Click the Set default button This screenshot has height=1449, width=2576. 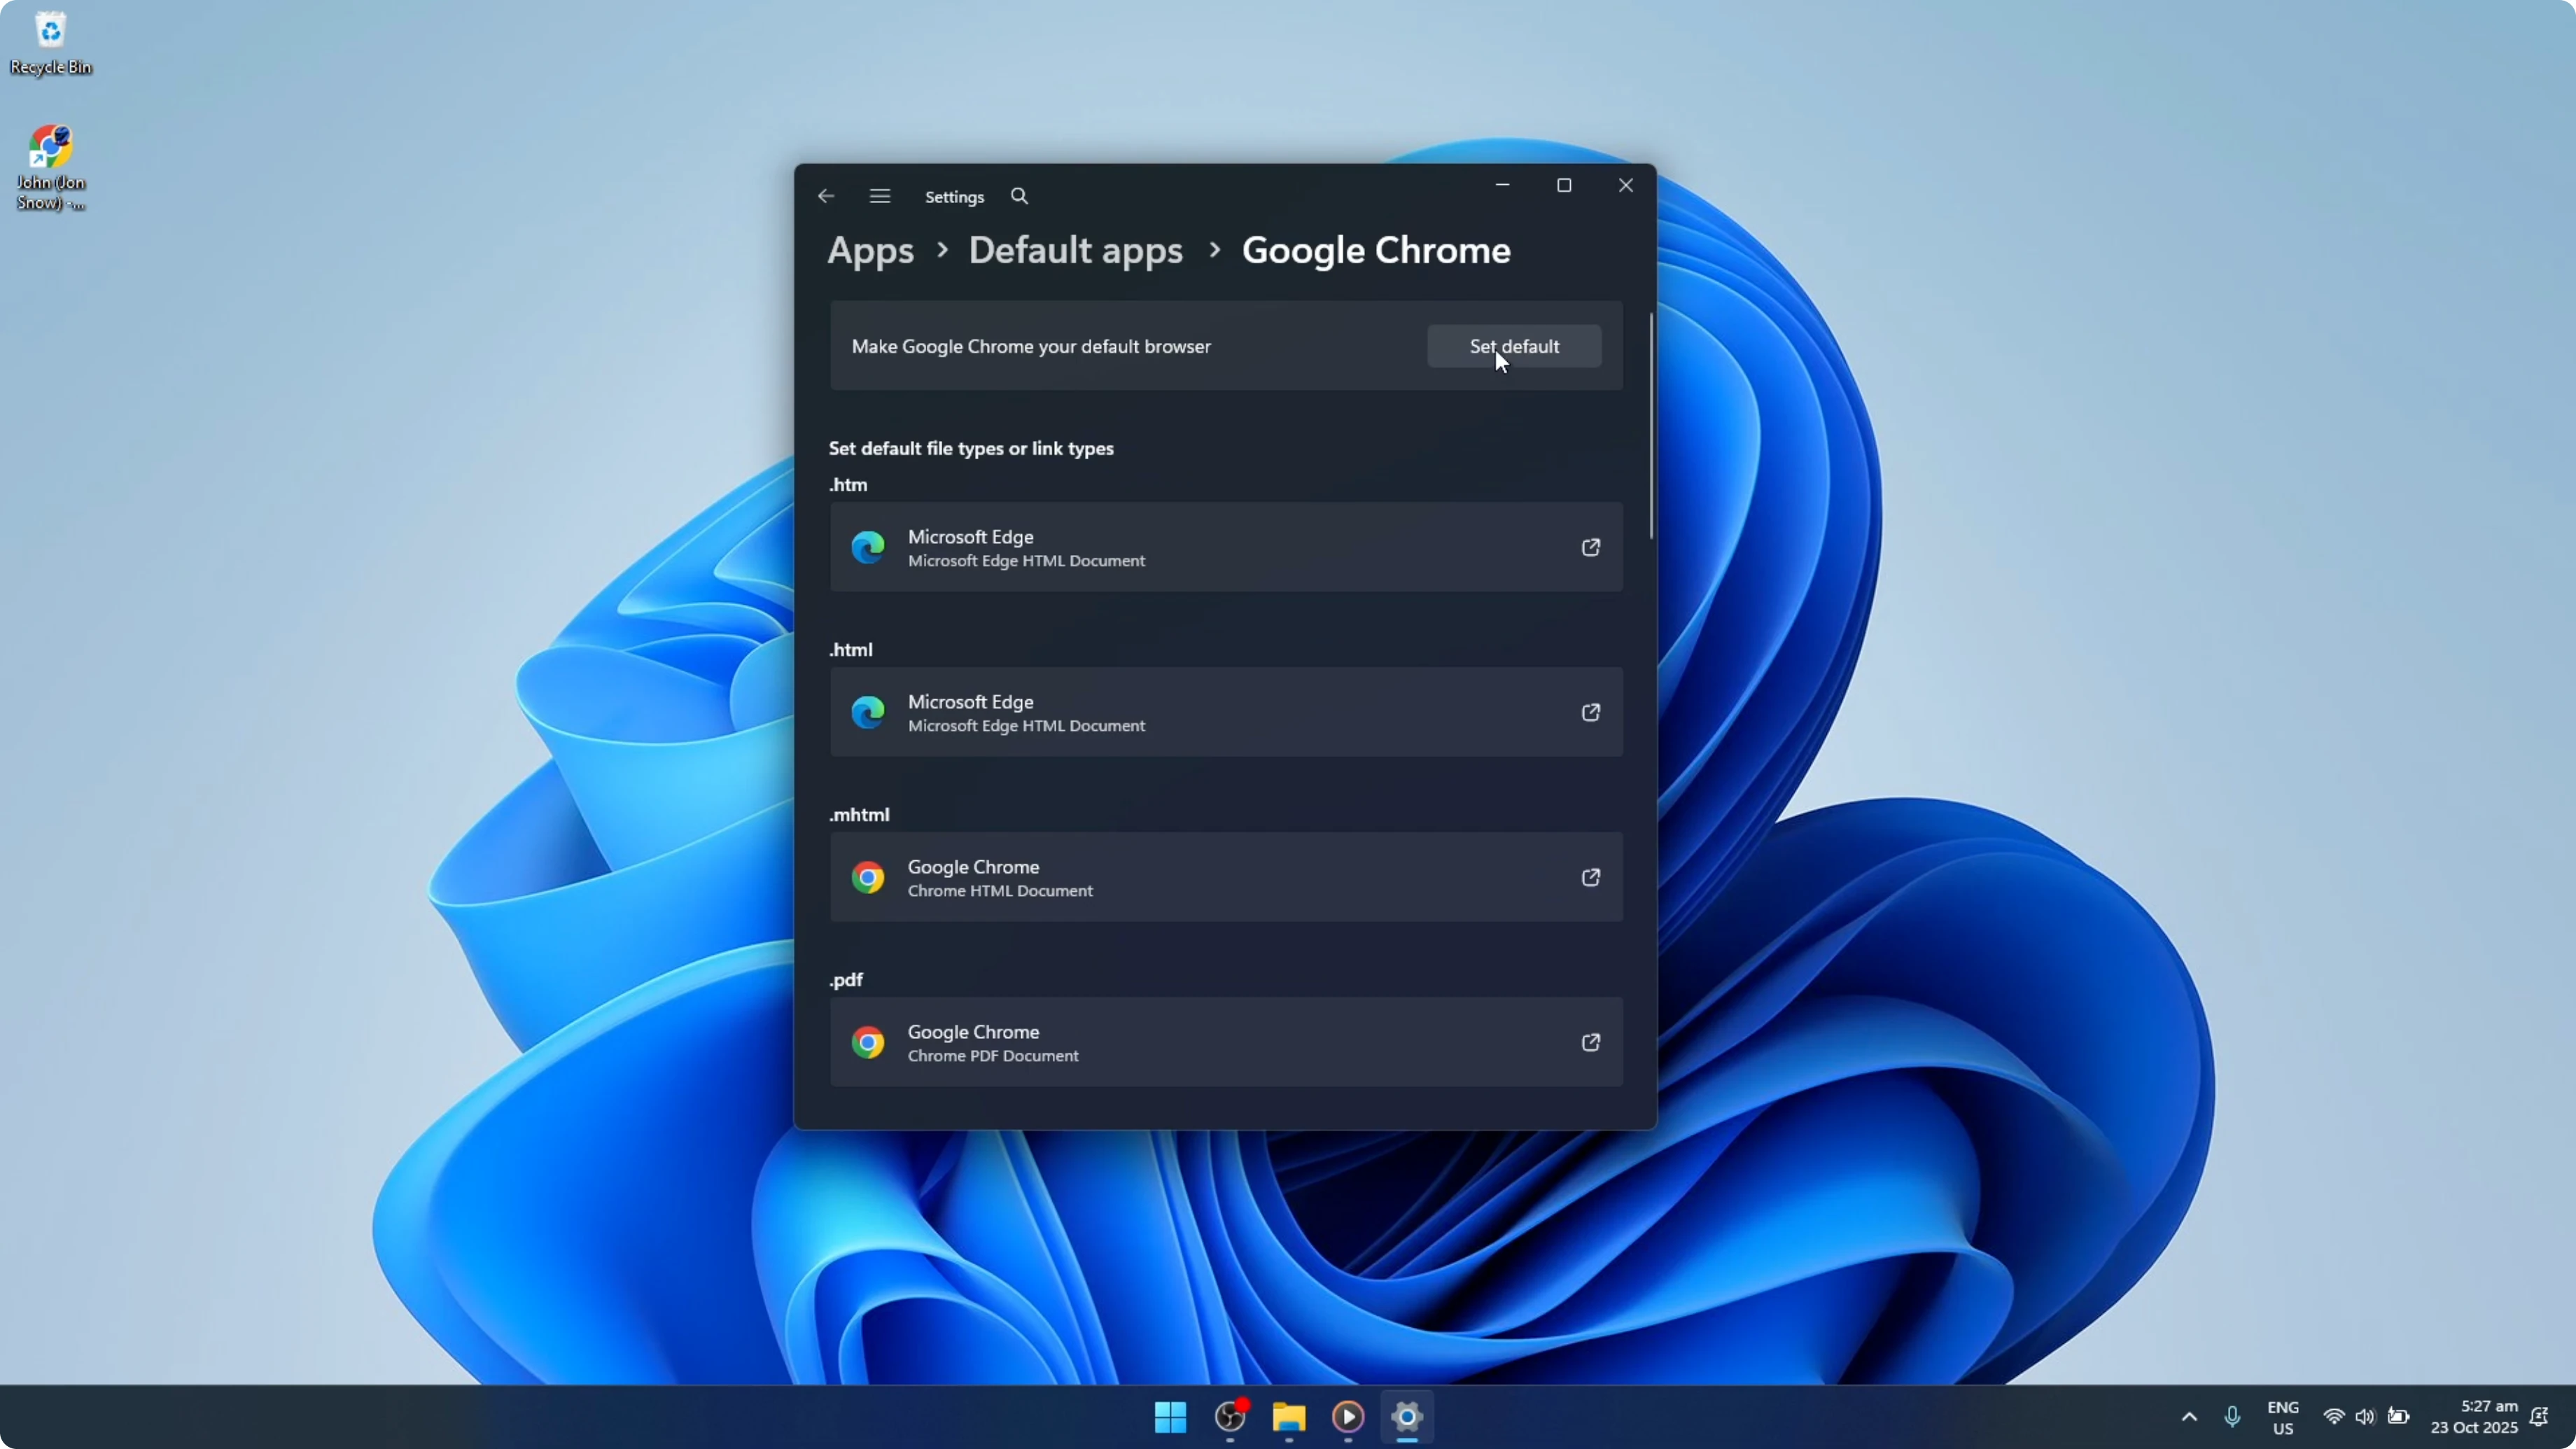(1513, 346)
